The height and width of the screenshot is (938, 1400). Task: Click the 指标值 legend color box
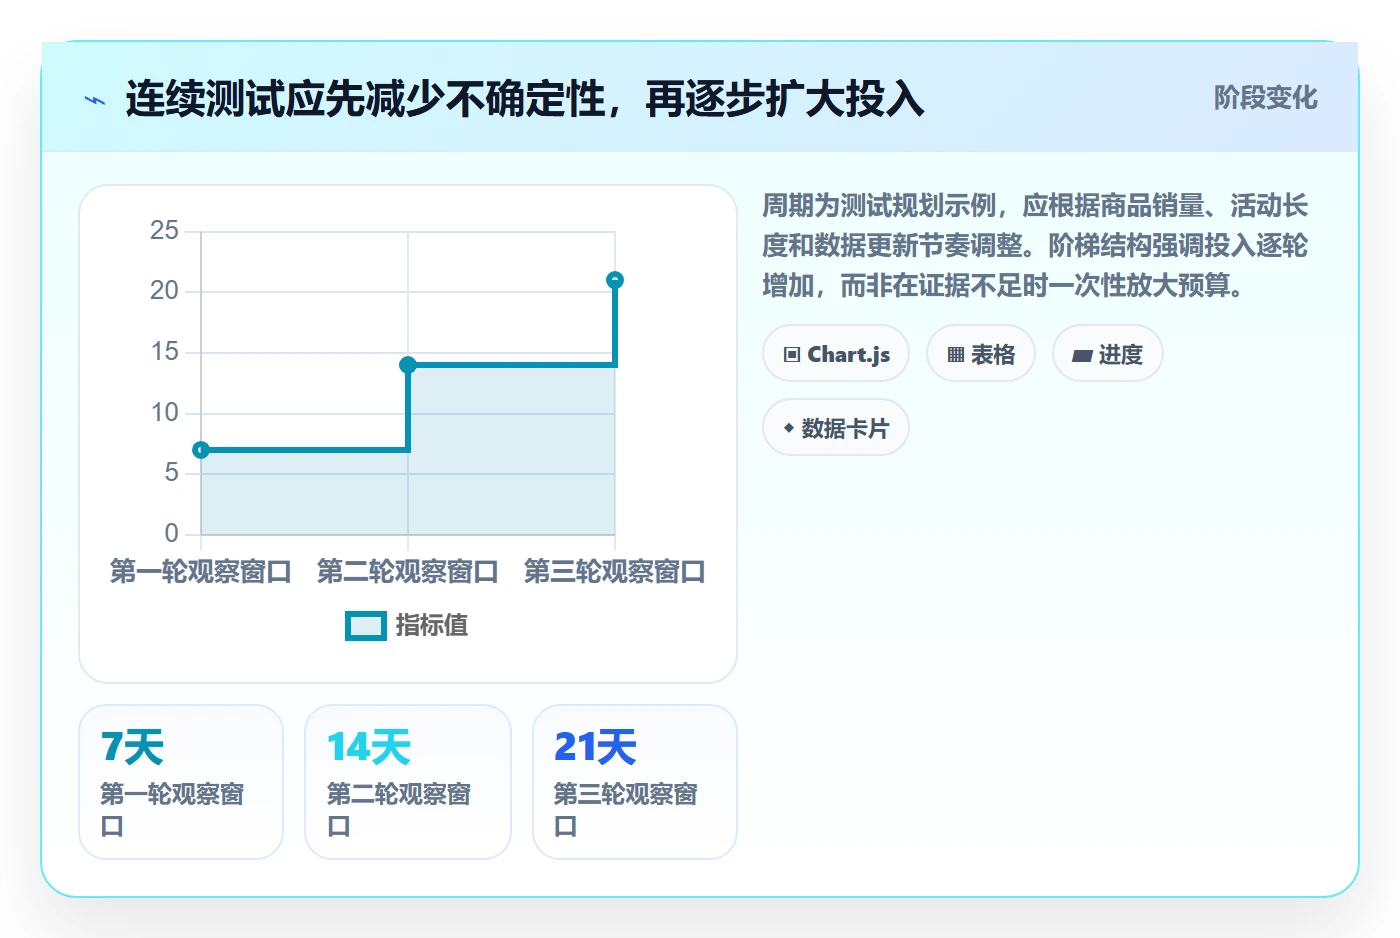(366, 625)
